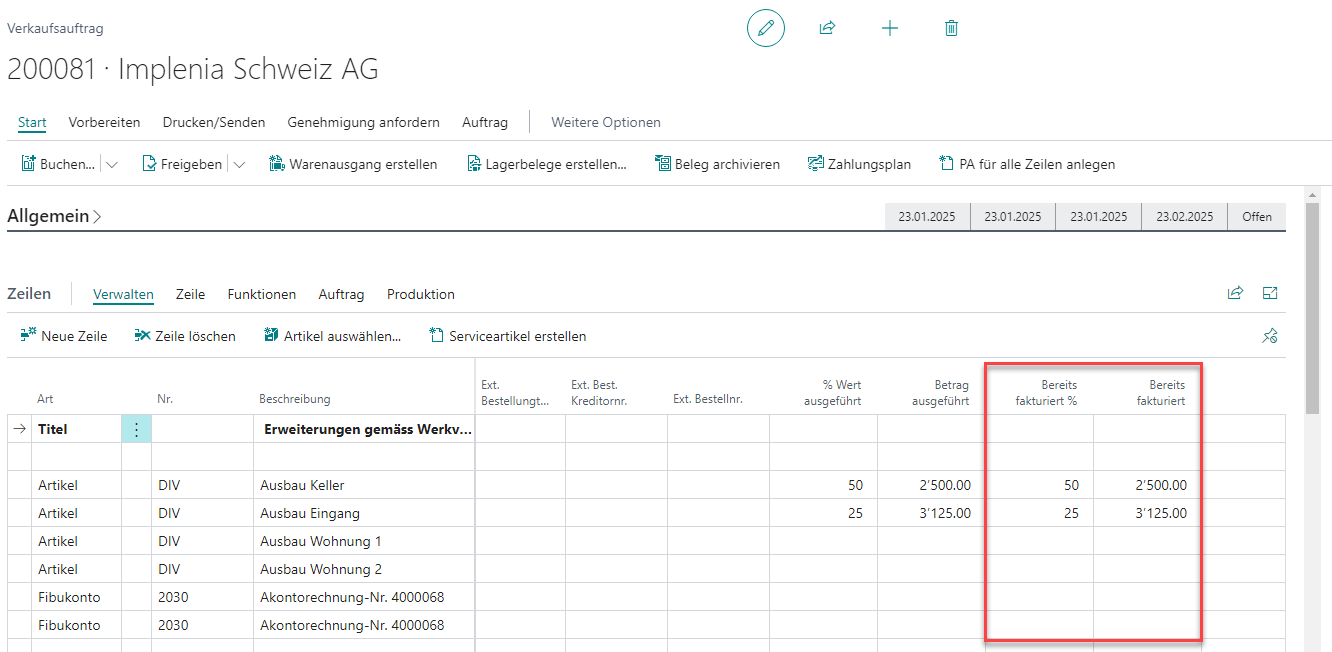Open the three-dot row menu for Titel row
The height and width of the screenshot is (652, 1332).
coord(137,429)
